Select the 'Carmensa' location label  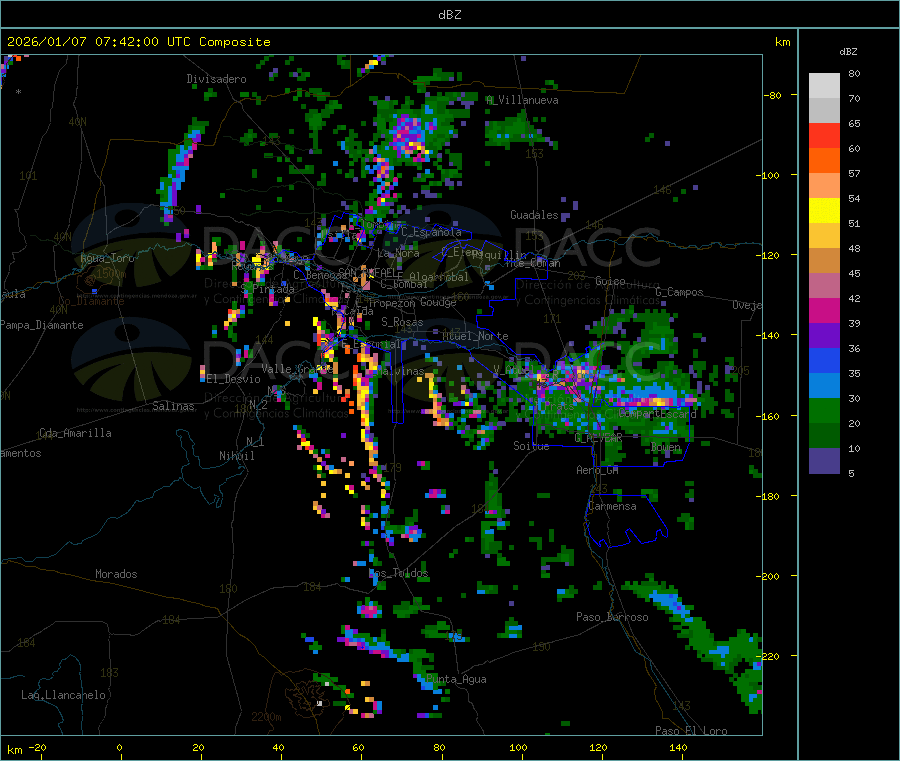coord(612,506)
